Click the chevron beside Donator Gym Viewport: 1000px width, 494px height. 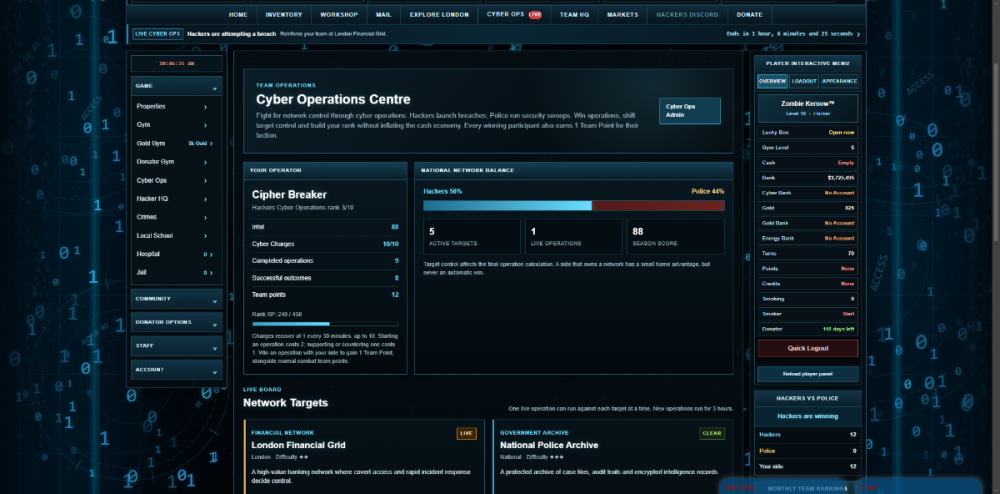pos(205,163)
